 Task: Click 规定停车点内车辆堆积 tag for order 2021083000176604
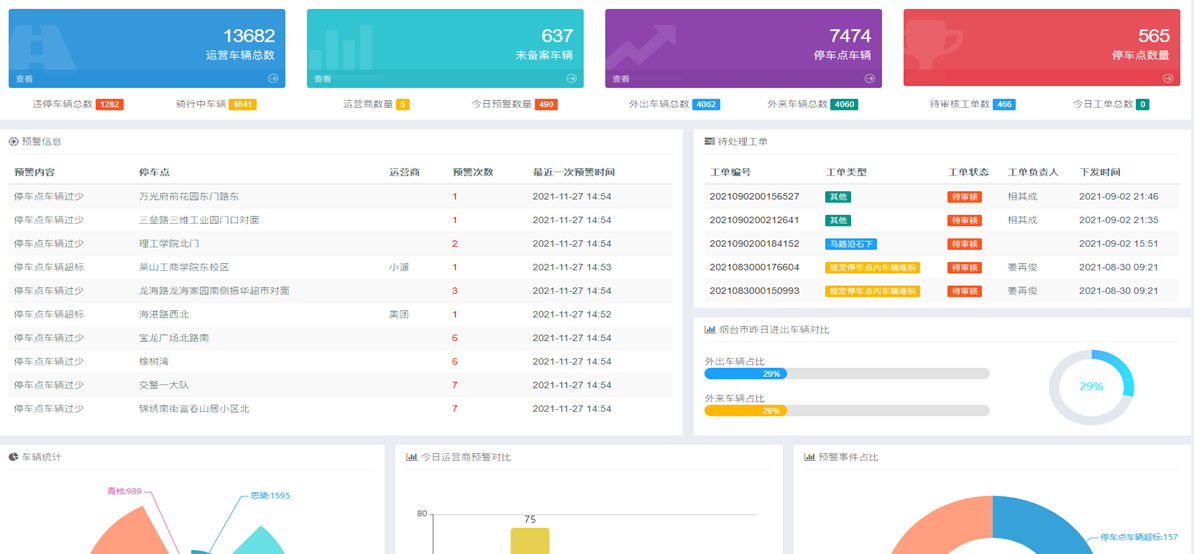pos(872,267)
